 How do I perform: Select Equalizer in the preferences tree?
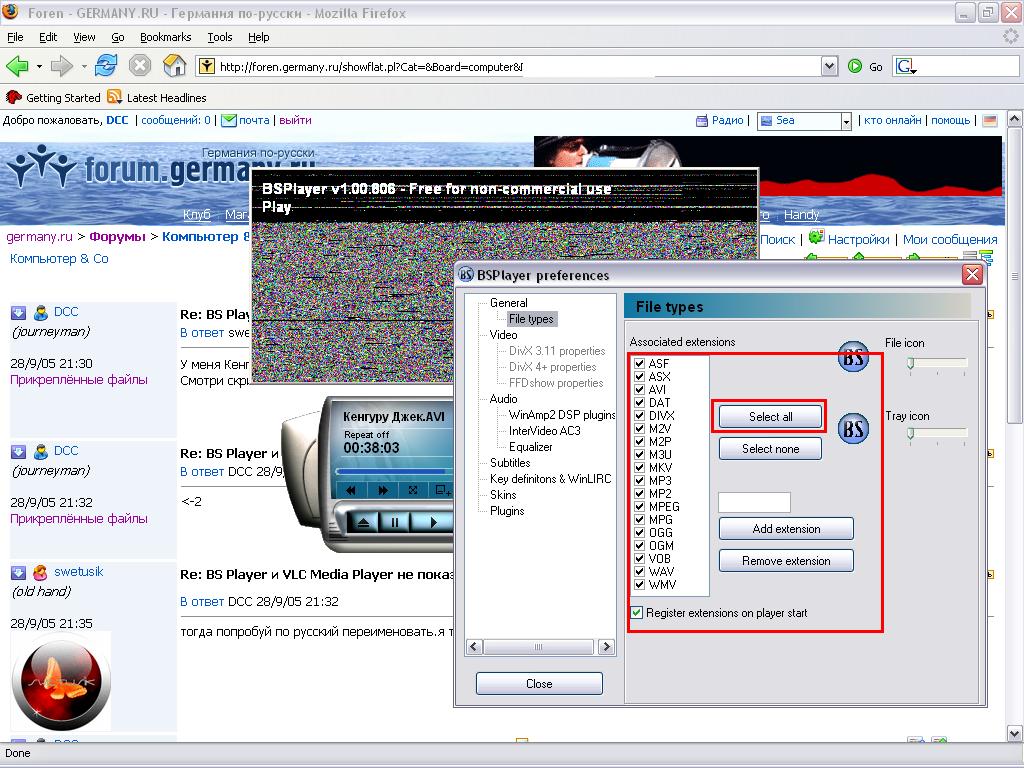pyautogui.click(x=530, y=447)
